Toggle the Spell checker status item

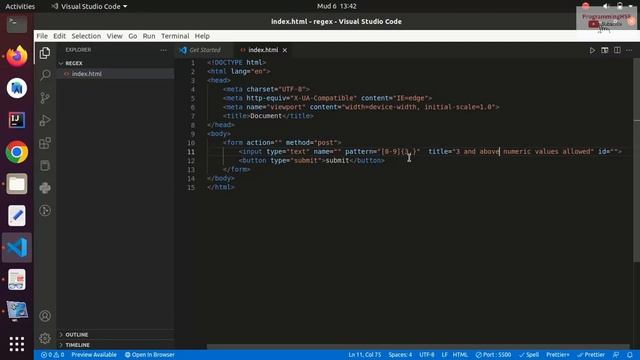click(529, 355)
